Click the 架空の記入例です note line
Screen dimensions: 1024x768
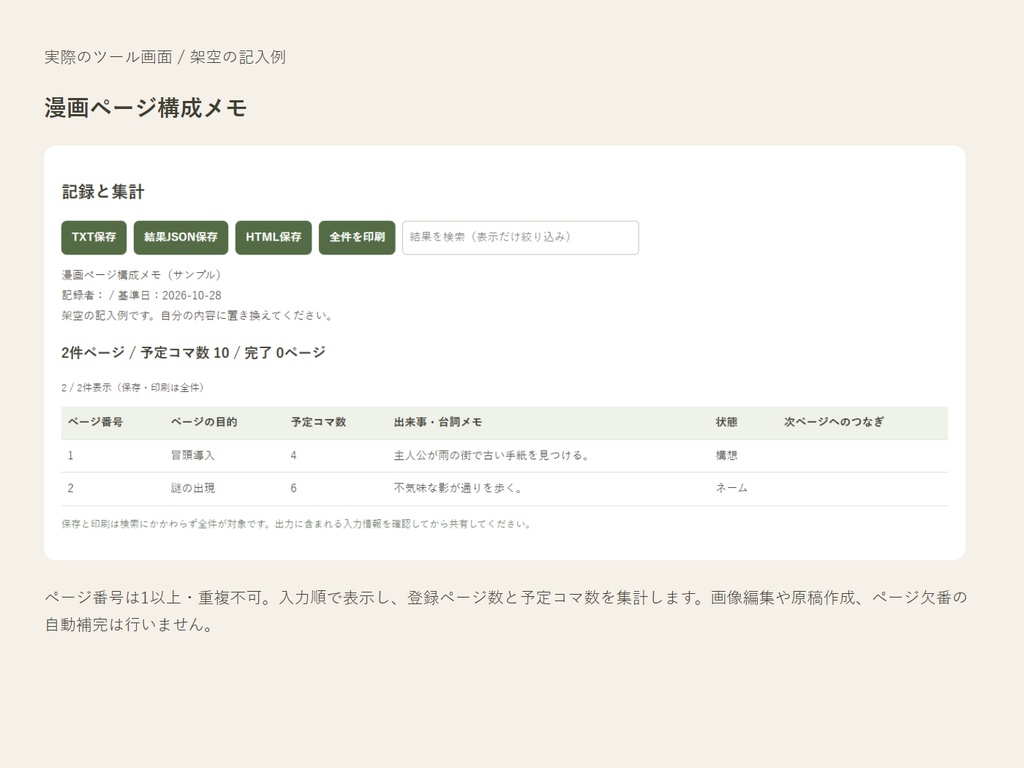198,315
